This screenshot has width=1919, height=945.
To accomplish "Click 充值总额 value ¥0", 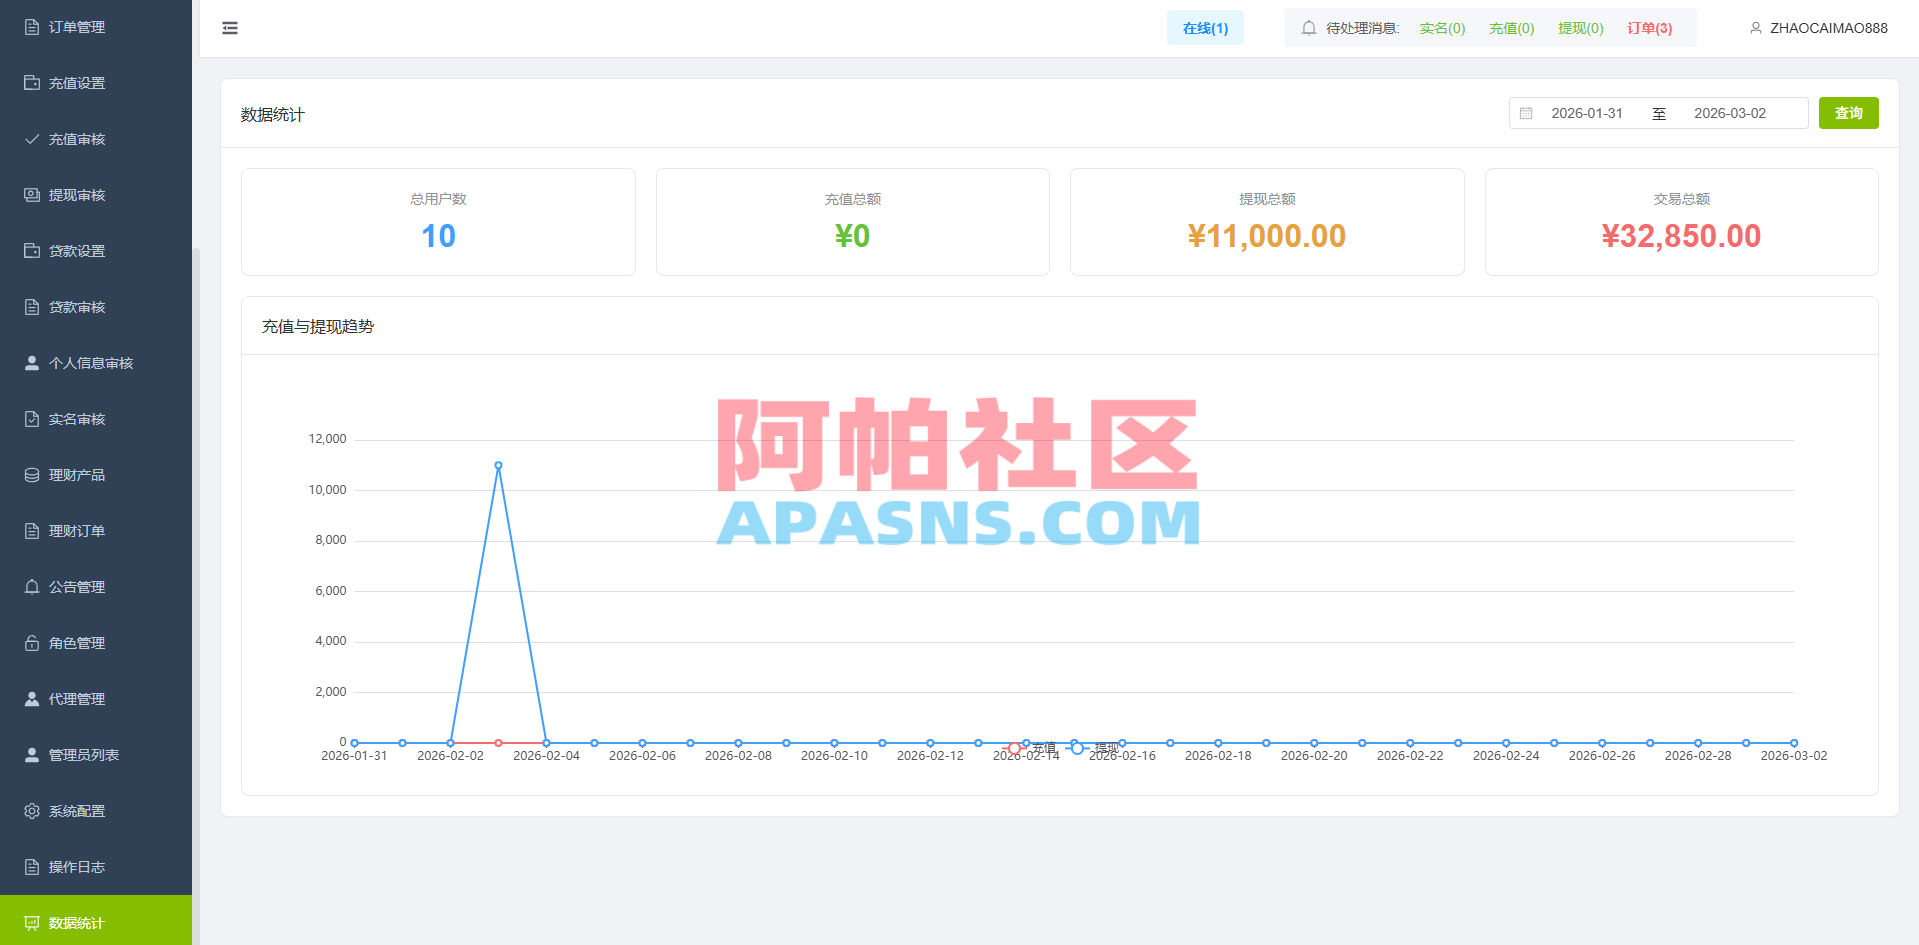I will tap(852, 236).
